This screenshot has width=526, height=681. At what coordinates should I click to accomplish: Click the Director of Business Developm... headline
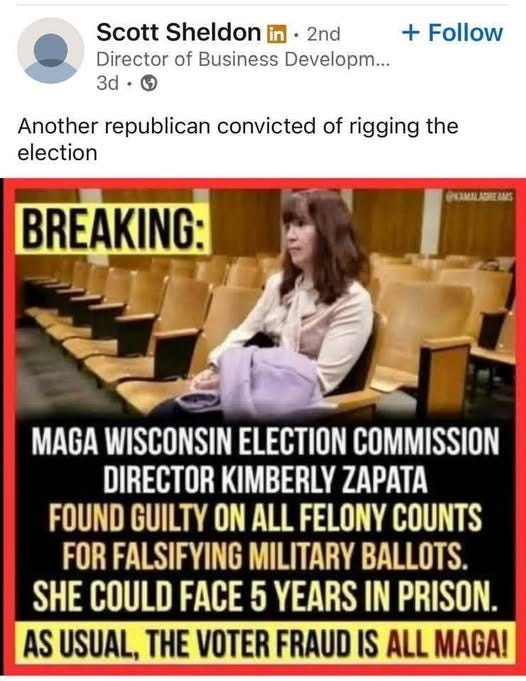coord(243,60)
